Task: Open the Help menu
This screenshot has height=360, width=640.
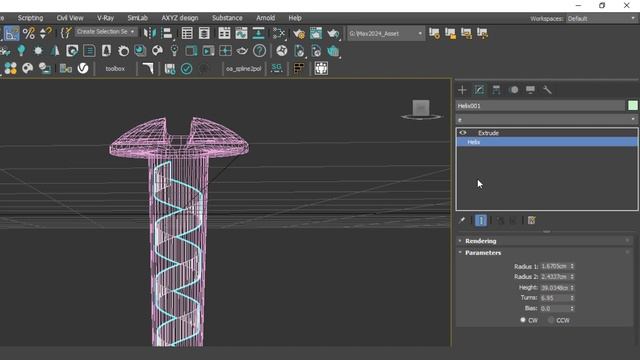Action: coord(295,18)
